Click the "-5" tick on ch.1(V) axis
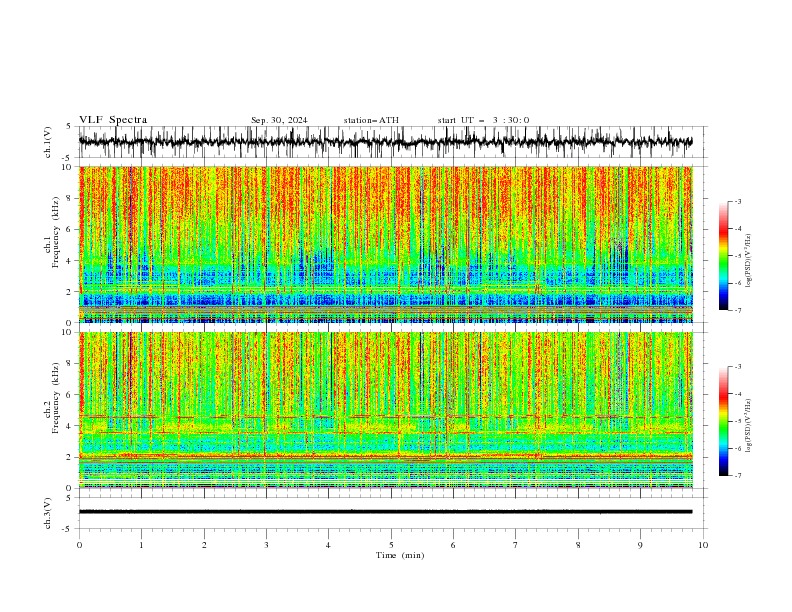 (68, 158)
